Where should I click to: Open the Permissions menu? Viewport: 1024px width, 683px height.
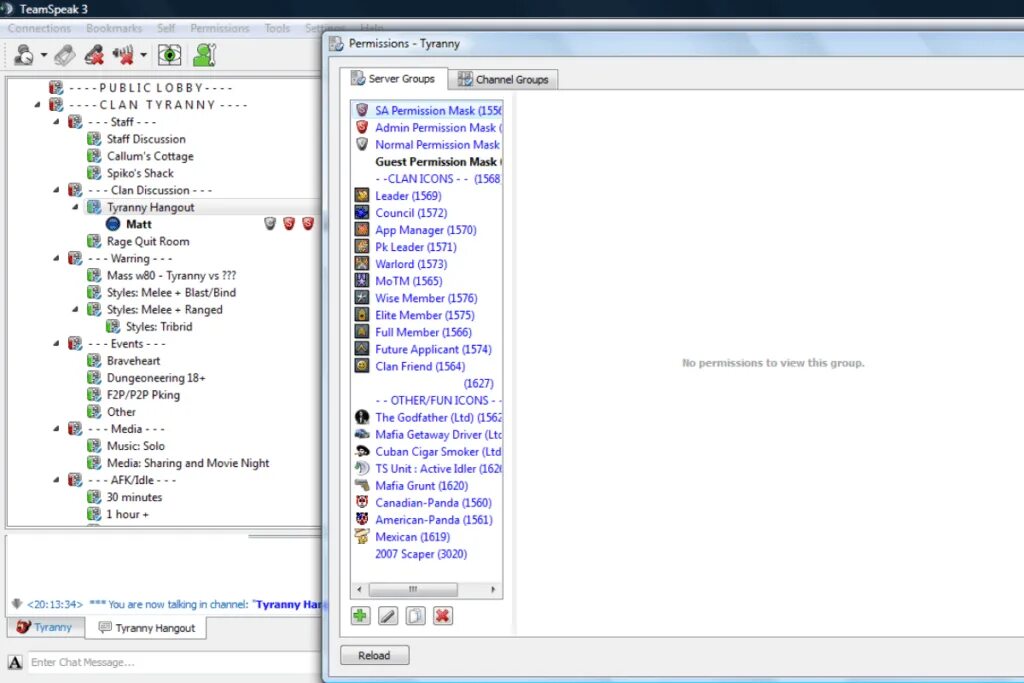[x=219, y=28]
